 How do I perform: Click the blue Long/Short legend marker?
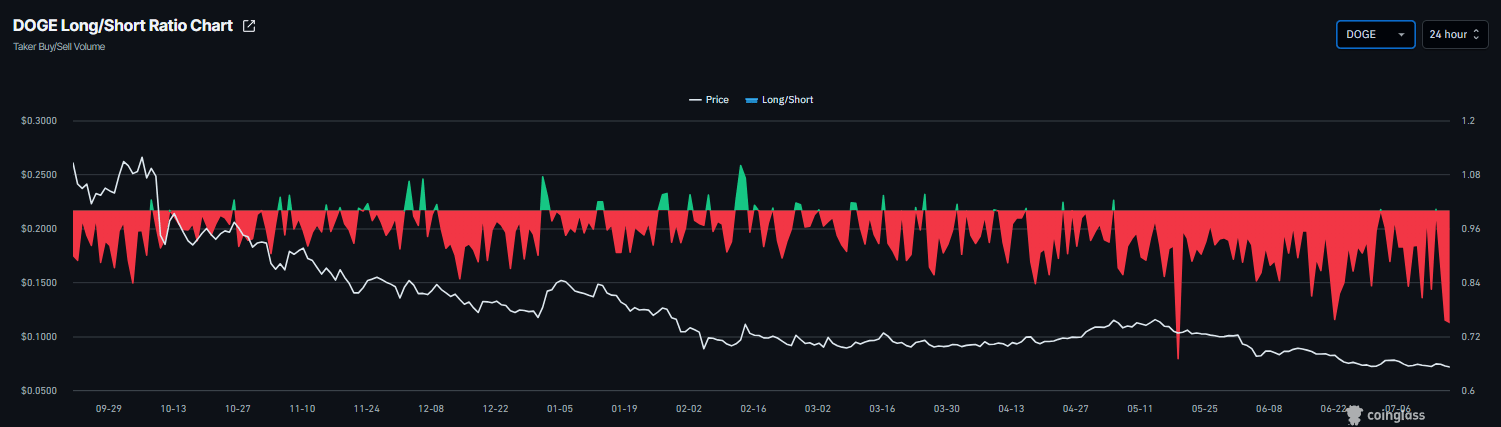[x=752, y=100]
